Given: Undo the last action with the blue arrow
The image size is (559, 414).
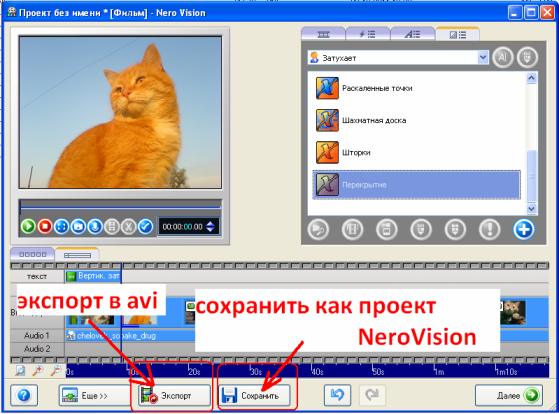Looking at the screenshot, I should pos(337,395).
